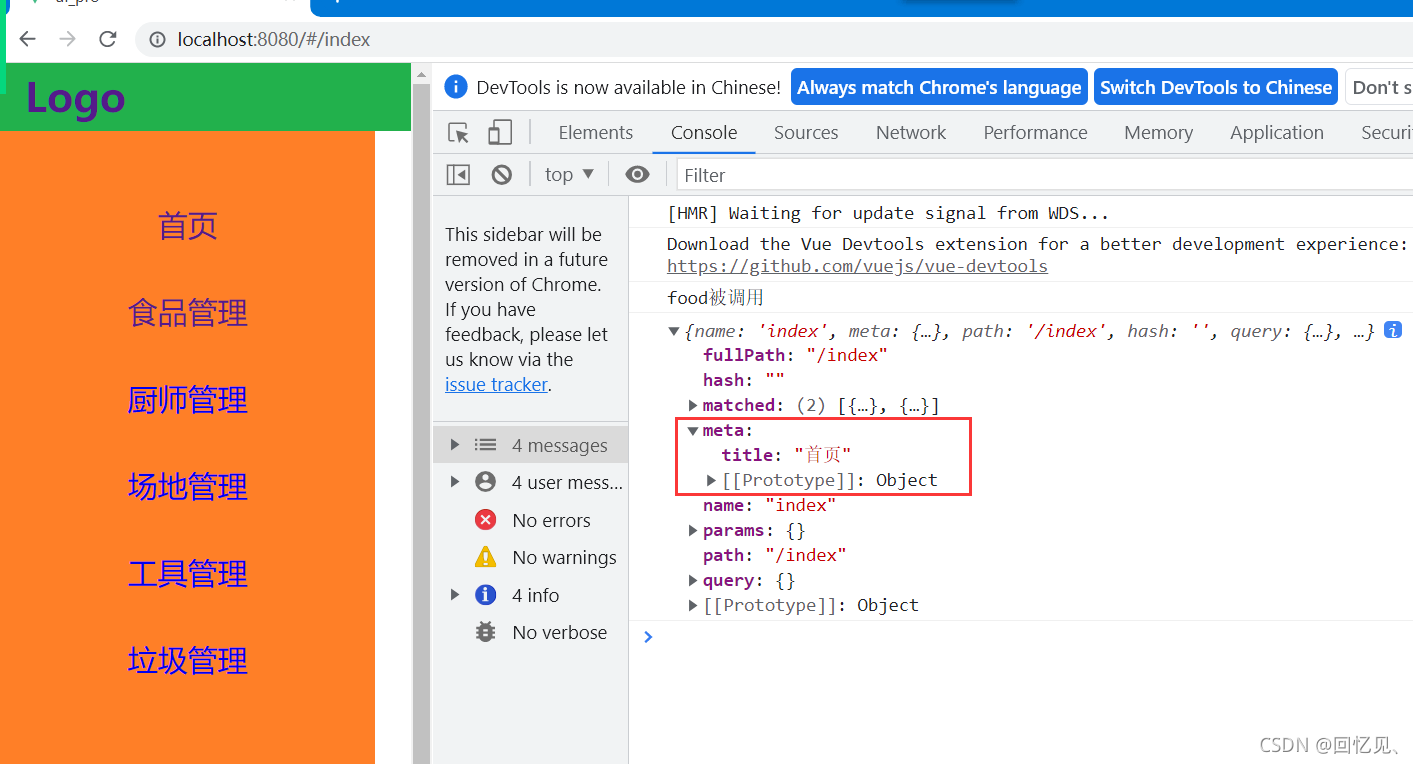Navigate to 场地管理 menu item
Image resolution: width=1413 pixels, height=764 pixels.
(187, 487)
